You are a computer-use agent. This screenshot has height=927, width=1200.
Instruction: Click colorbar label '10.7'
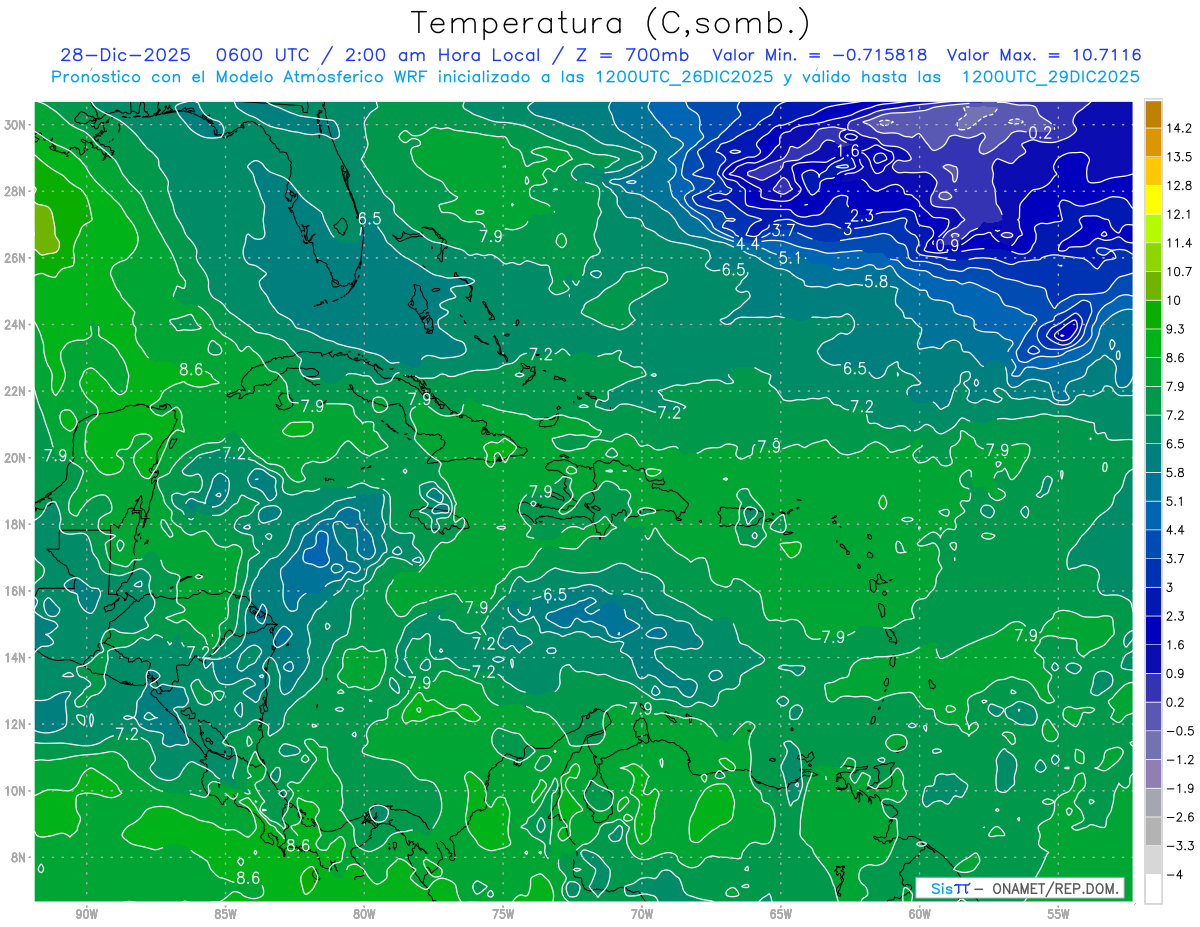click(1179, 272)
